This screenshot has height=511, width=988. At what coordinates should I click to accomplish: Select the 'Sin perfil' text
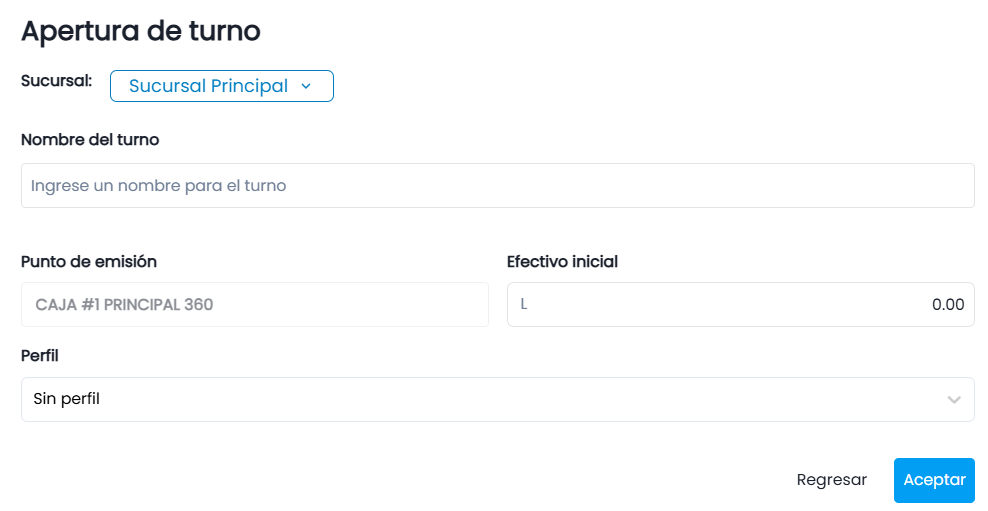[x=67, y=399]
